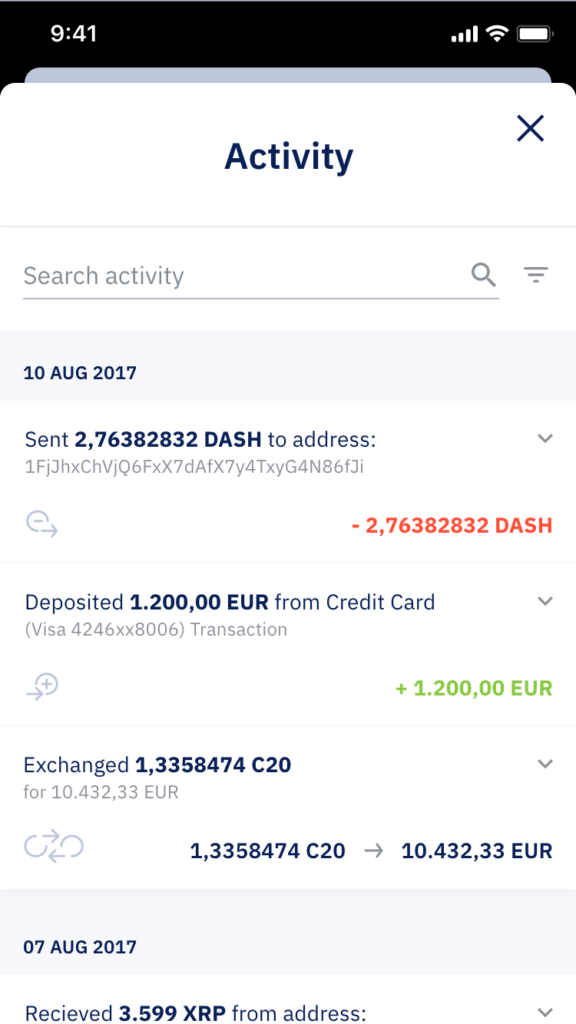Tap the send transaction icon
576x1024 pixels.
pos(42,524)
